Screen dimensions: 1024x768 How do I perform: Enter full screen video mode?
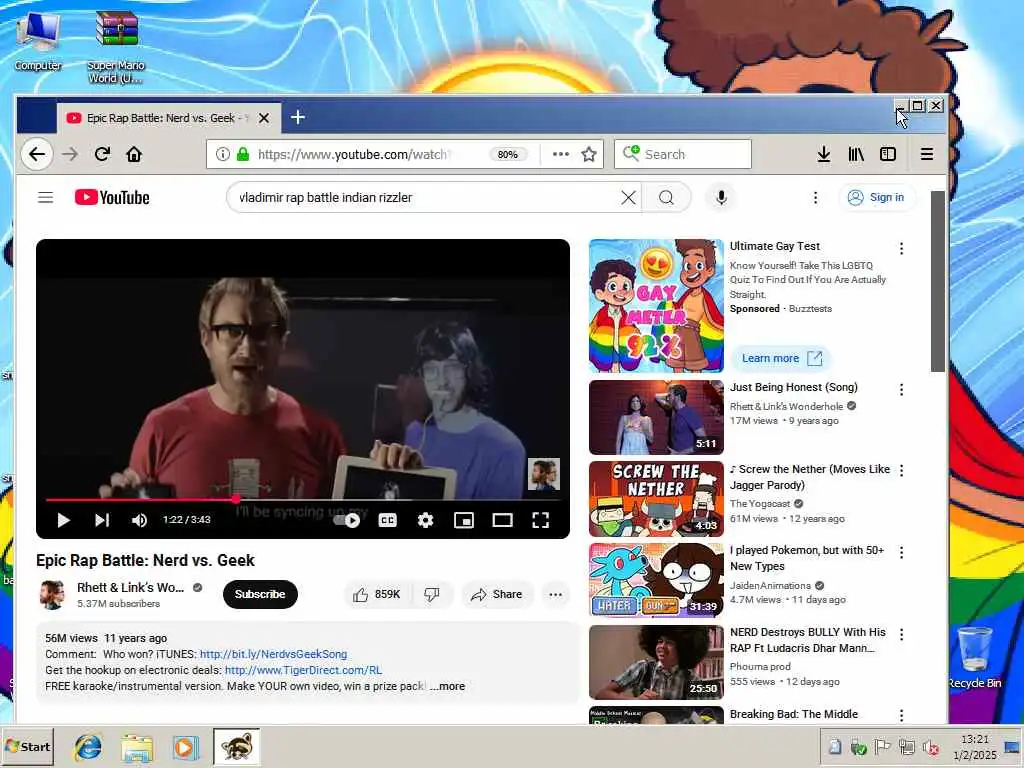(540, 520)
